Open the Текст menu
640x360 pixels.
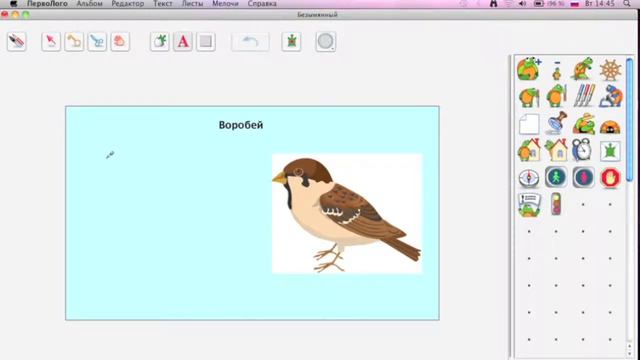(163, 4)
